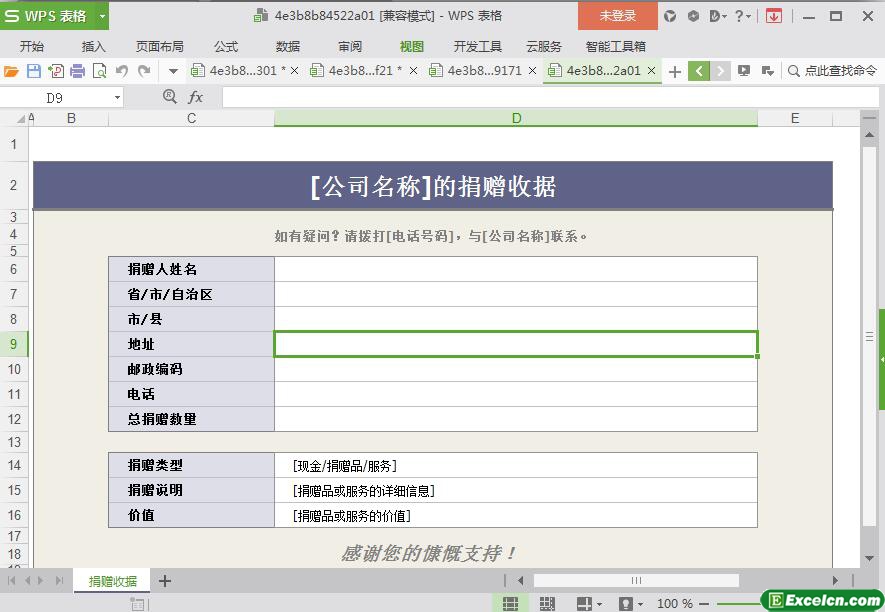Screen dimensions: 885x612
Task: Add a new sheet with plus icon
Action: tap(165, 581)
